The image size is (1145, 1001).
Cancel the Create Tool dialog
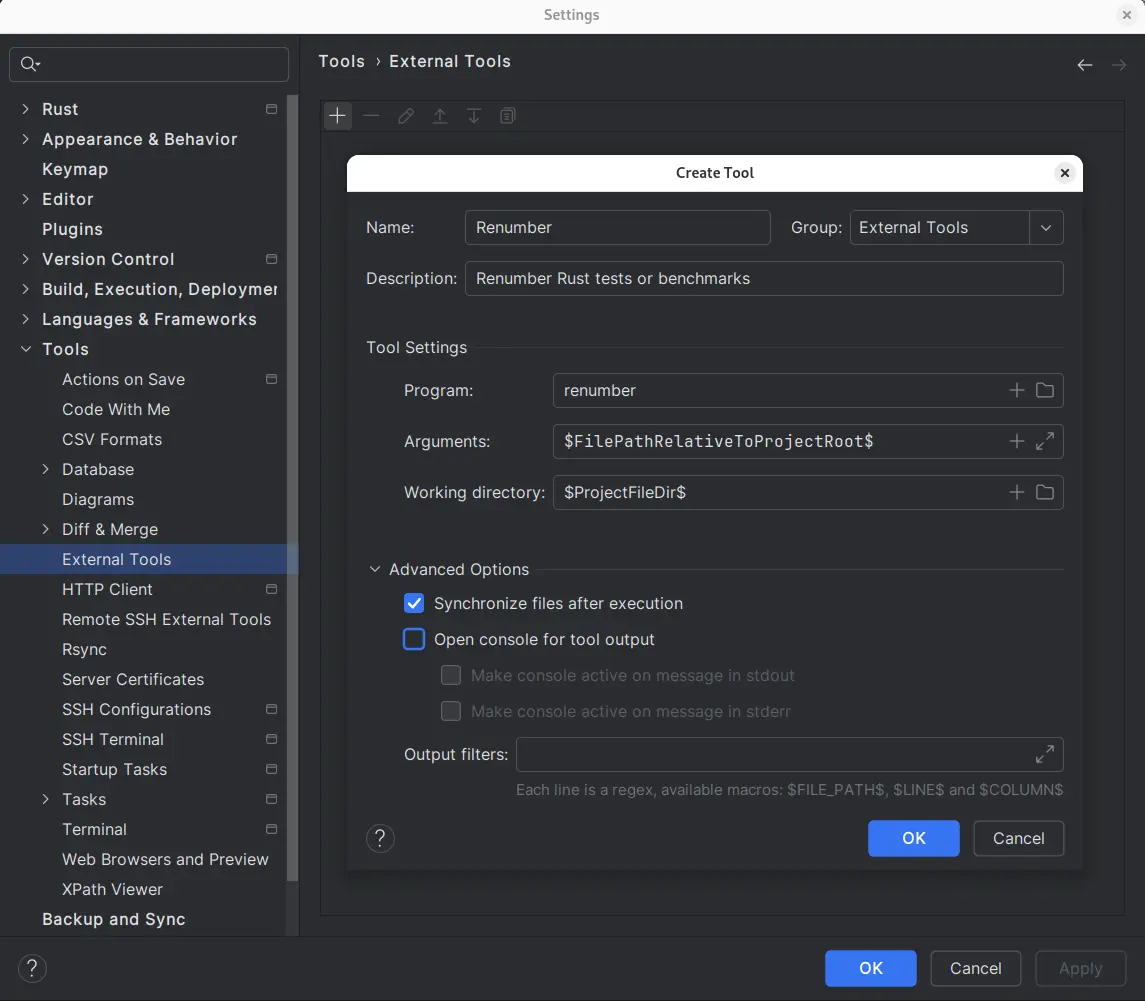(1018, 838)
